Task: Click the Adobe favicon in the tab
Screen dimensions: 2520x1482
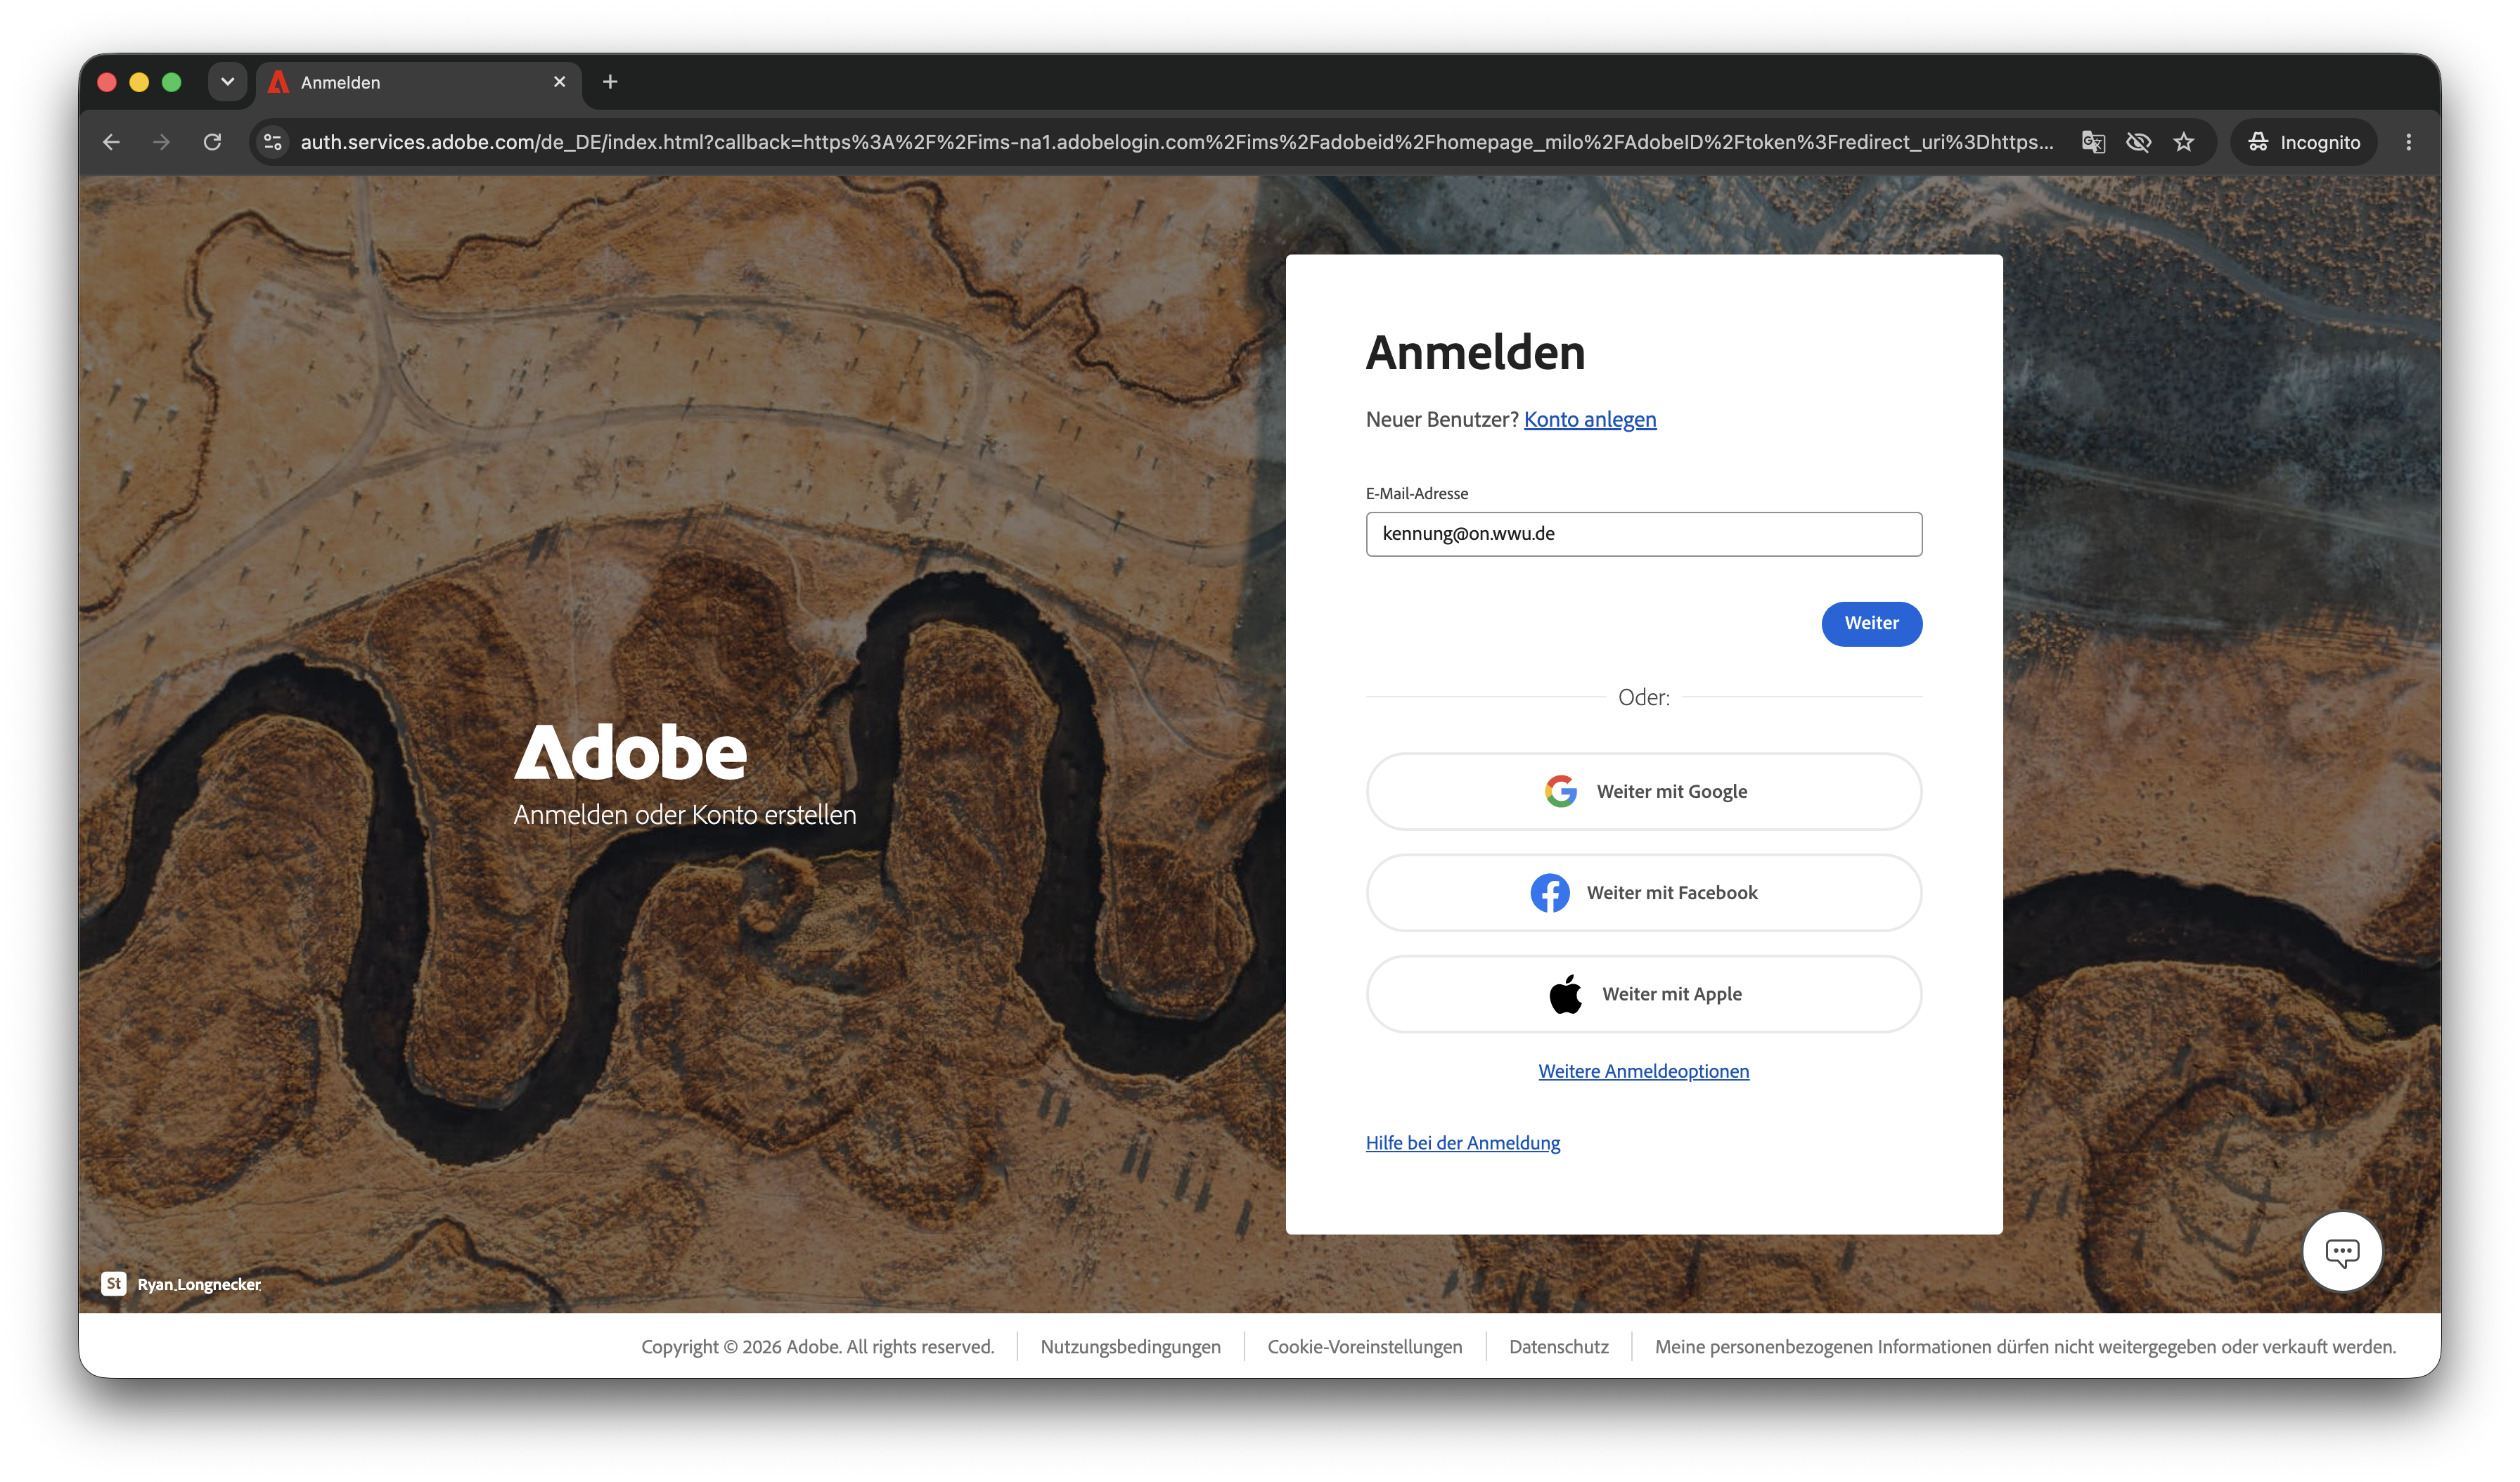Action: pyautogui.click(x=279, y=82)
